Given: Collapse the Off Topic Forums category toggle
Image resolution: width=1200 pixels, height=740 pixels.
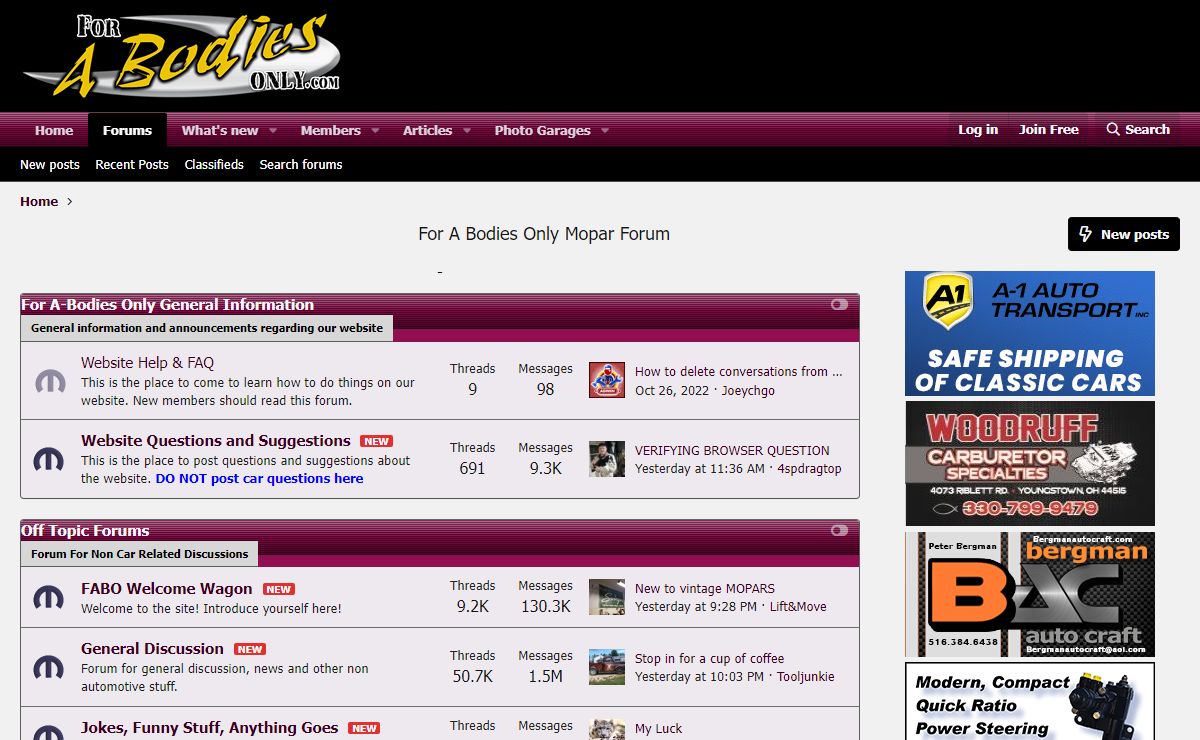Looking at the screenshot, I should tap(839, 530).
